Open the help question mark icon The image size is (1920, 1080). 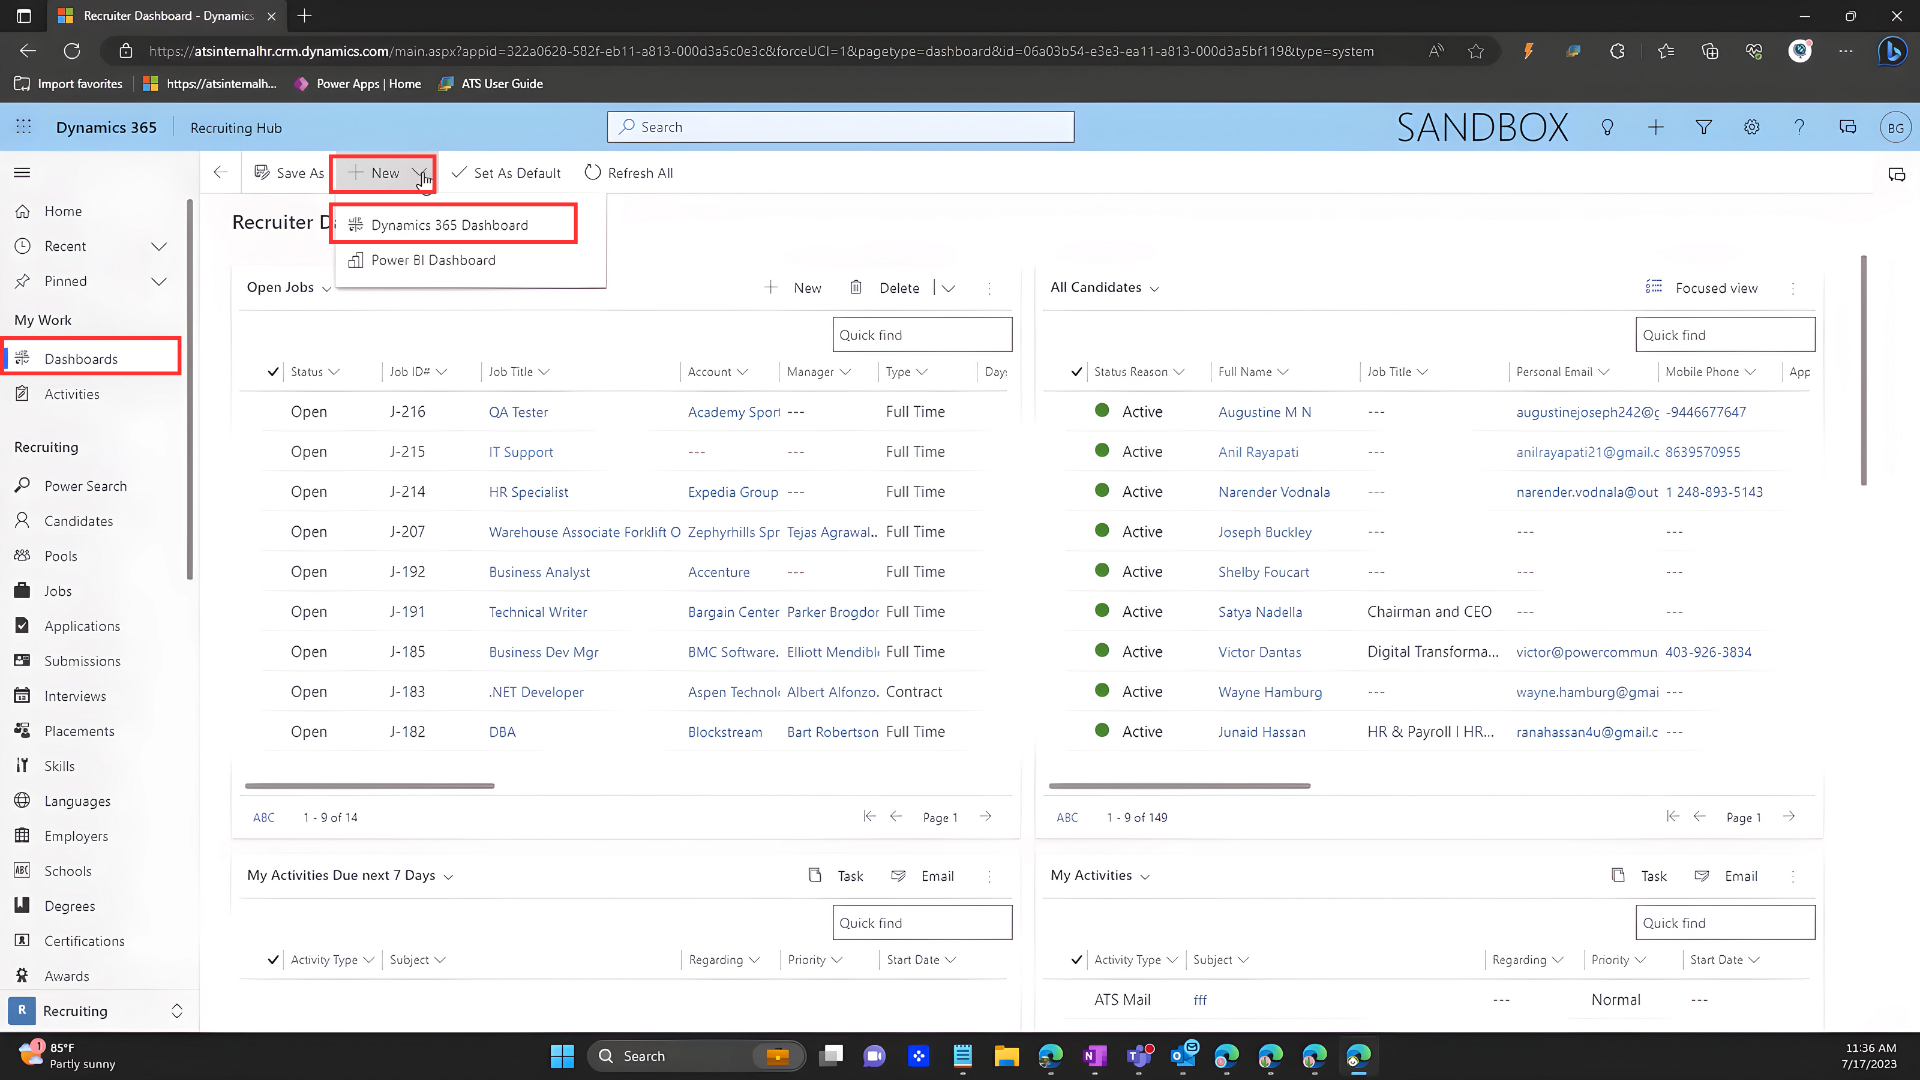coord(1799,127)
